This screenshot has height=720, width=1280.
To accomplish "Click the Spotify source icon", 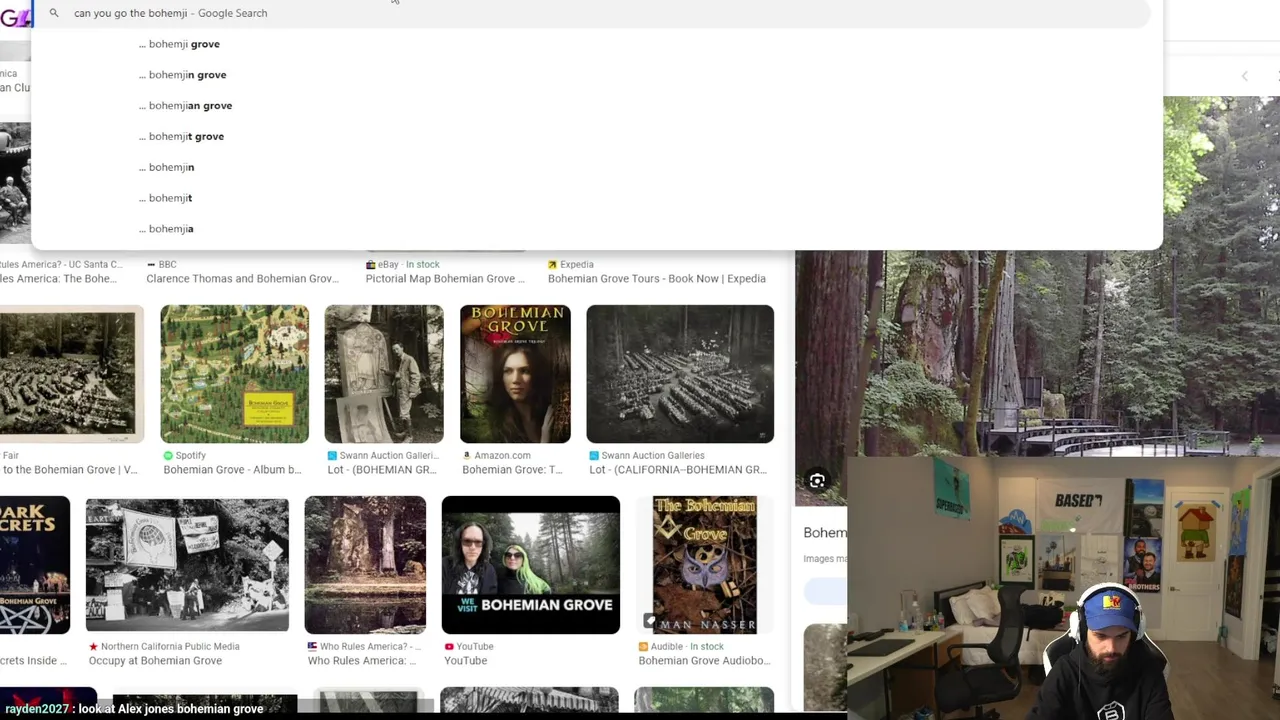I will pos(168,456).
